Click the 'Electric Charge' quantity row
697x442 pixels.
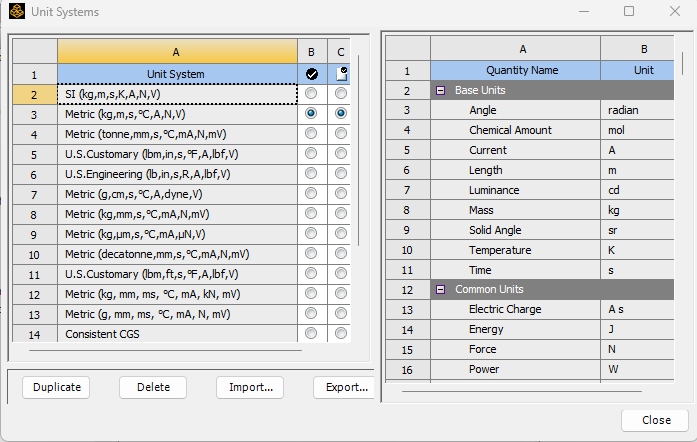(516, 309)
